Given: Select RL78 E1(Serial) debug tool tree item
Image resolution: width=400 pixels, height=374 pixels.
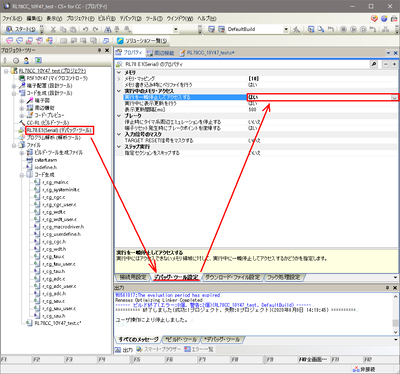Looking at the screenshot, I should 59,130.
